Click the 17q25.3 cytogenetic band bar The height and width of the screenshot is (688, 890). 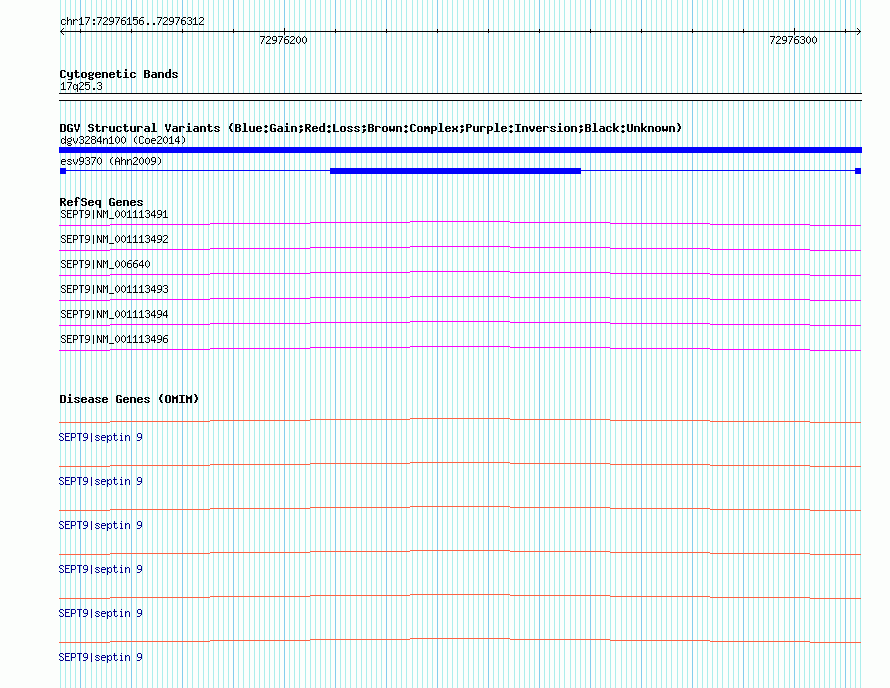[x=460, y=97]
